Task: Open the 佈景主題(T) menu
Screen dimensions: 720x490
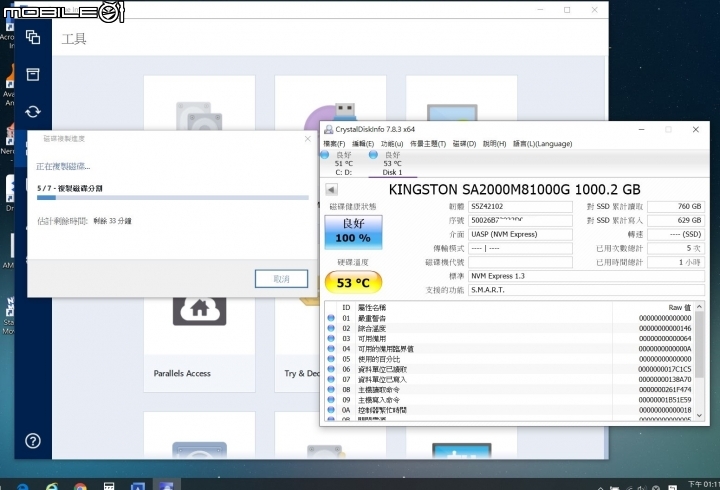Action: (428, 144)
